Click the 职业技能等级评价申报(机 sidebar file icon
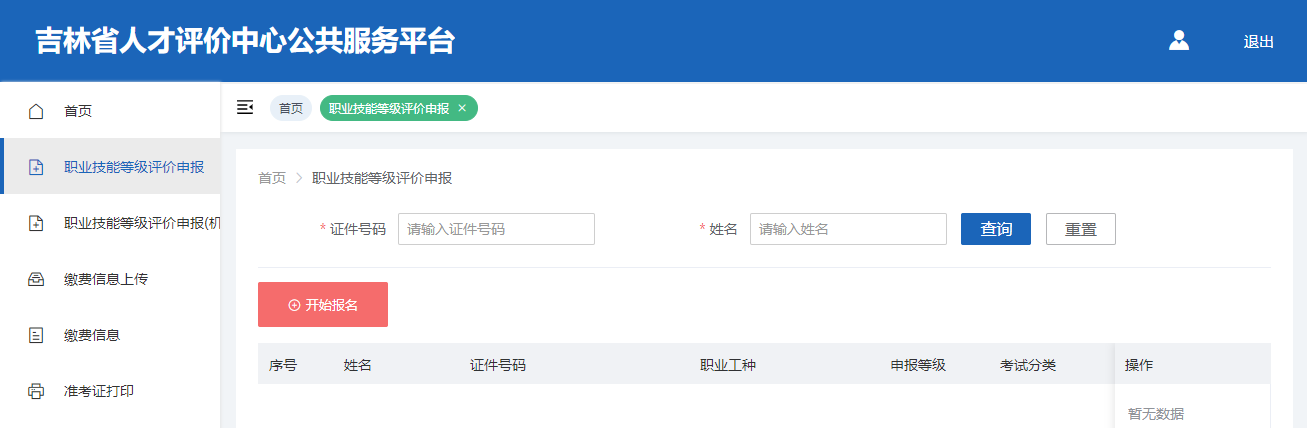 pos(36,223)
